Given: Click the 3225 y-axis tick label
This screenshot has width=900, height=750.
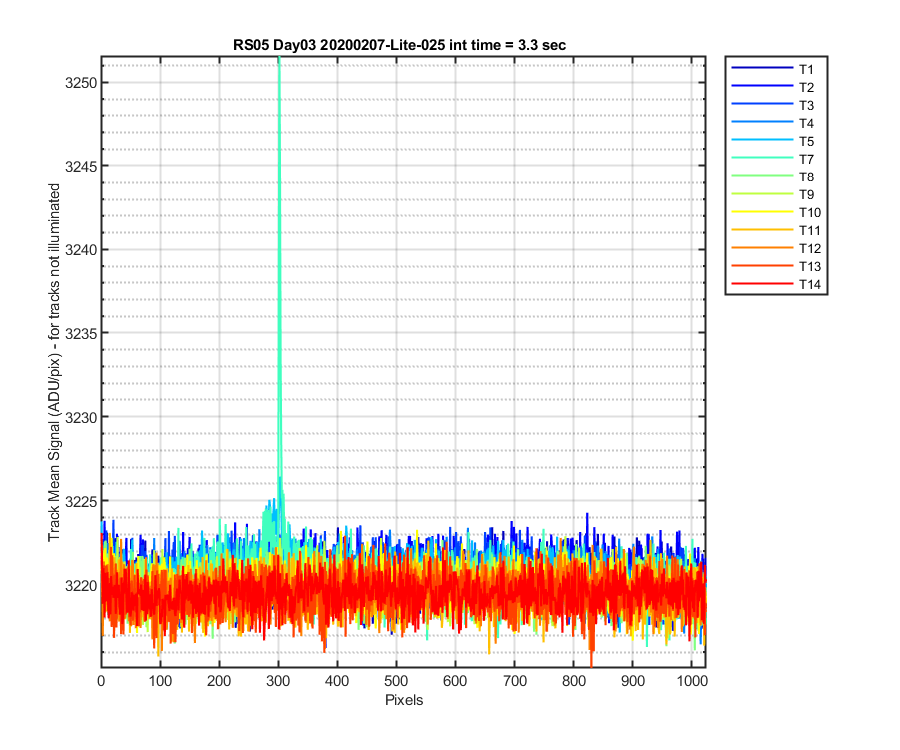Looking at the screenshot, I should pos(81,502).
